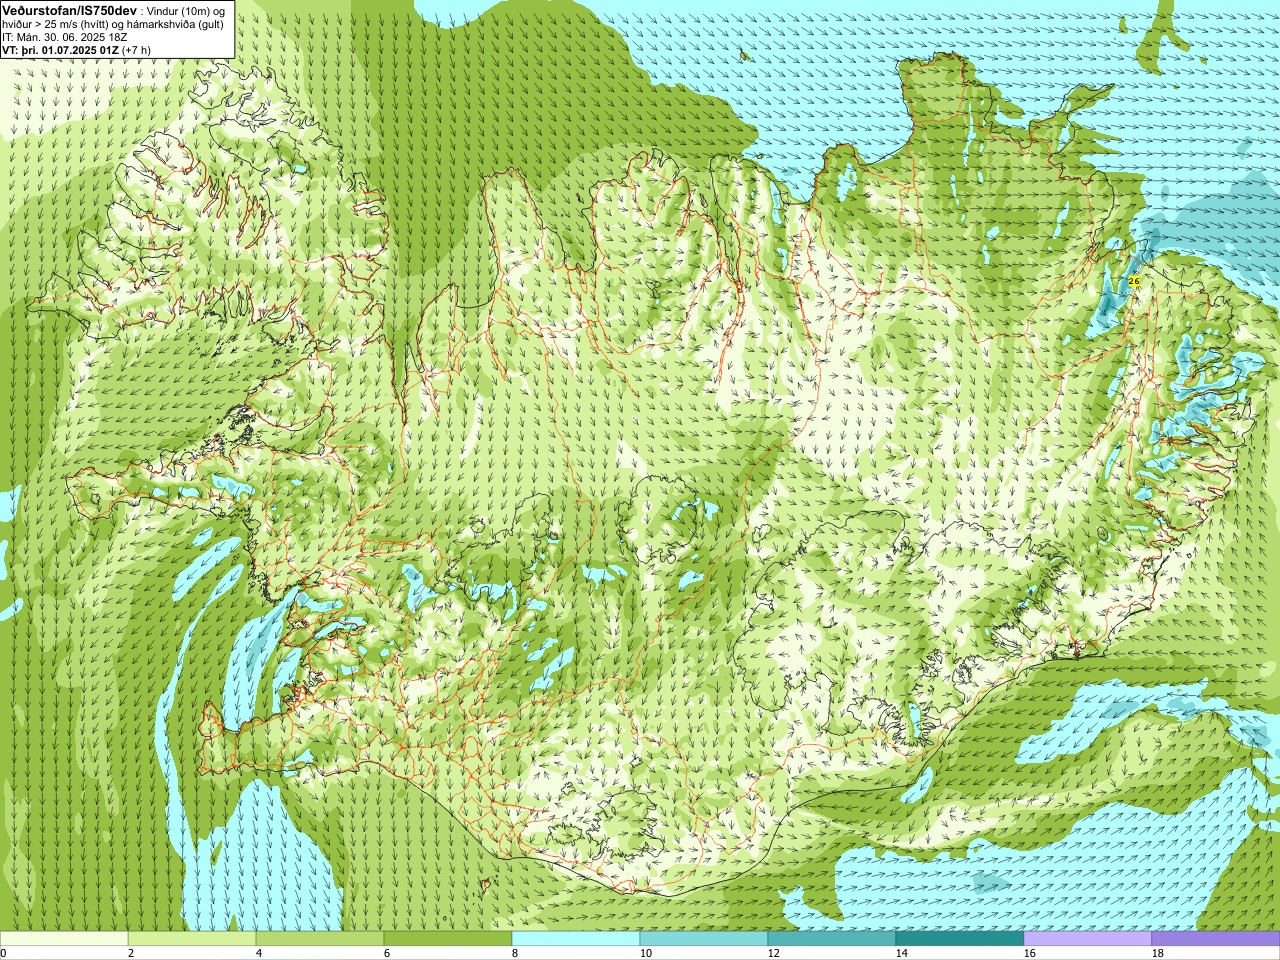Image resolution: width=1280 pixels, height=960 pixels.
Task: Click the '8' label on the wind scale
Action: (x=515, y=953)
